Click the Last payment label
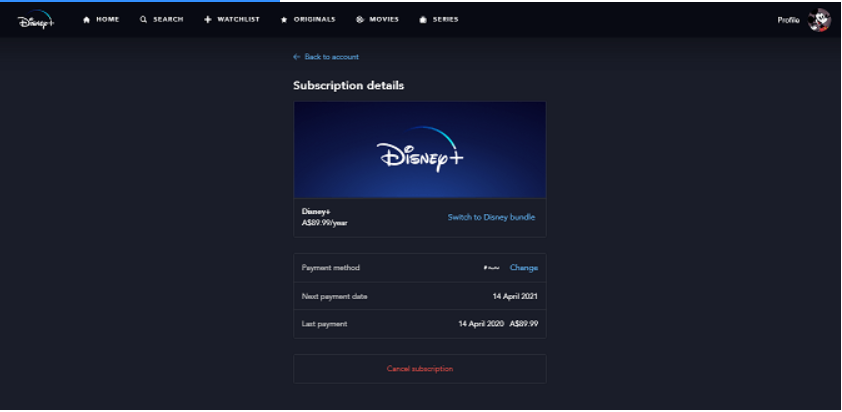Viewport: 842px width, 412px height. coord(324,324)
